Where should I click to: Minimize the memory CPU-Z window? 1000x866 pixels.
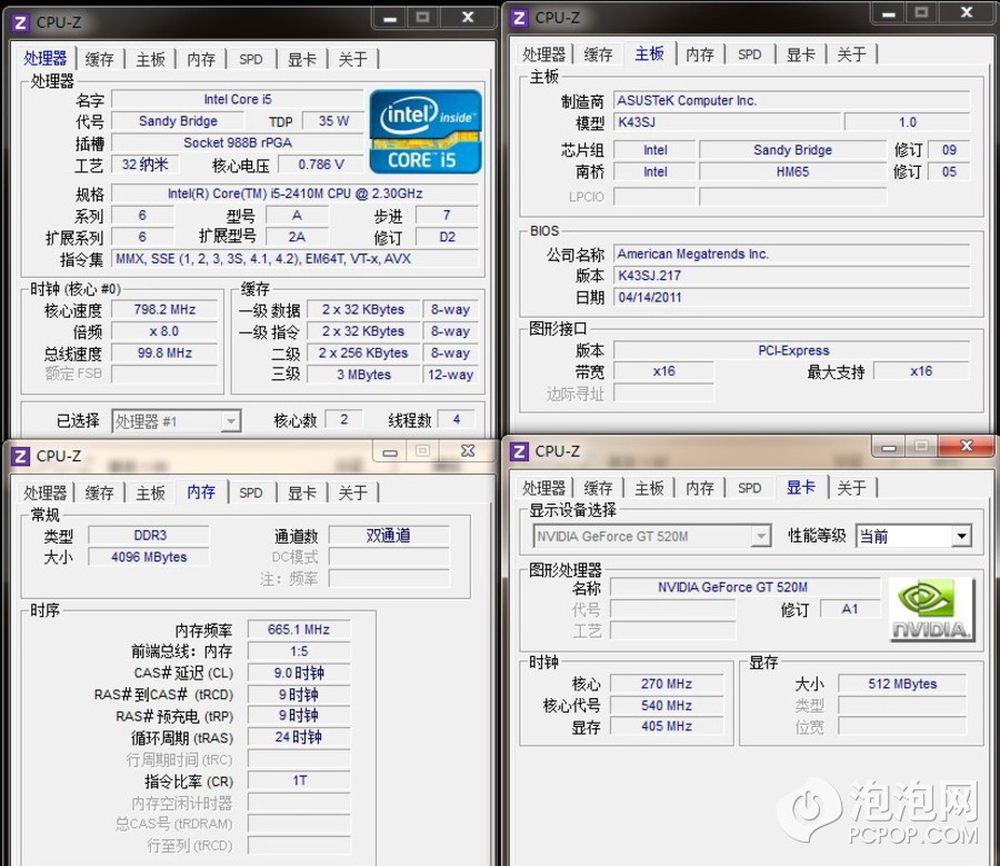[x=390, y=451]
